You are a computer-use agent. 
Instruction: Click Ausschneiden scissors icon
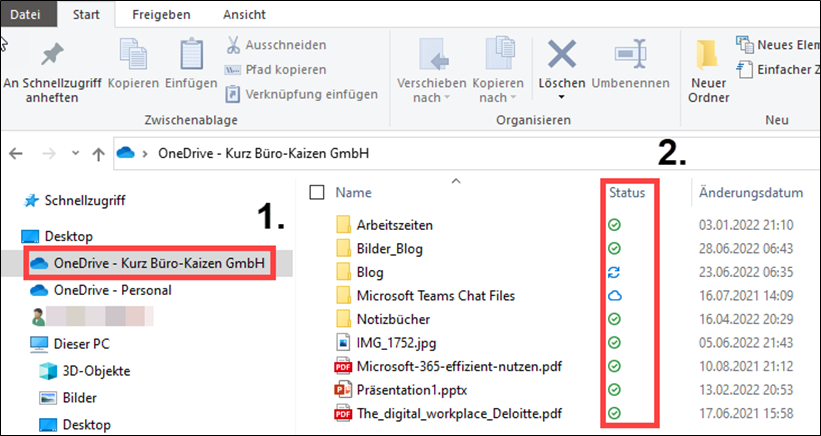coord(233,45)
